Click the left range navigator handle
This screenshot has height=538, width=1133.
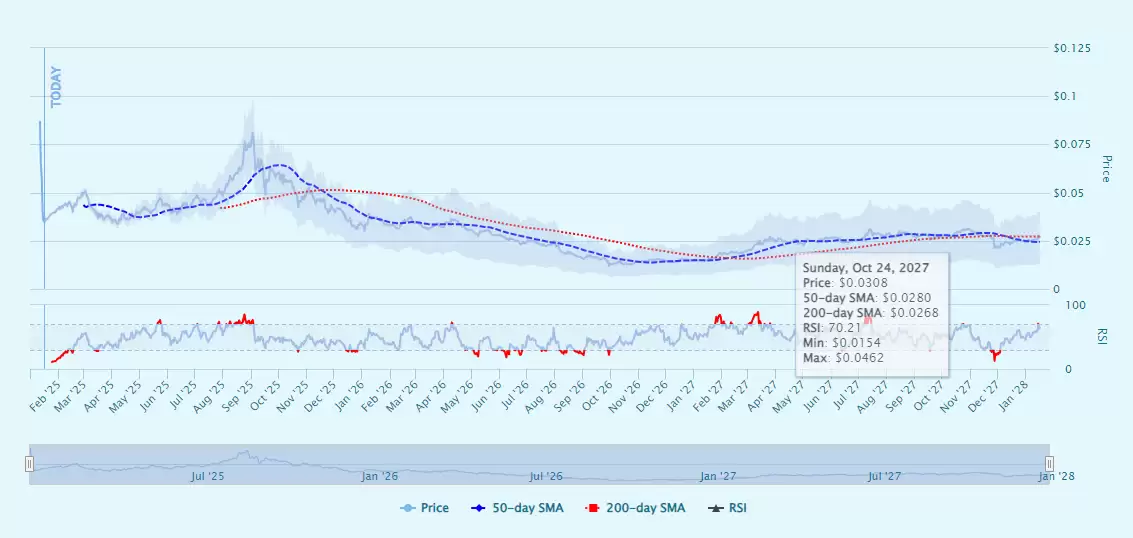pos(30,464)
